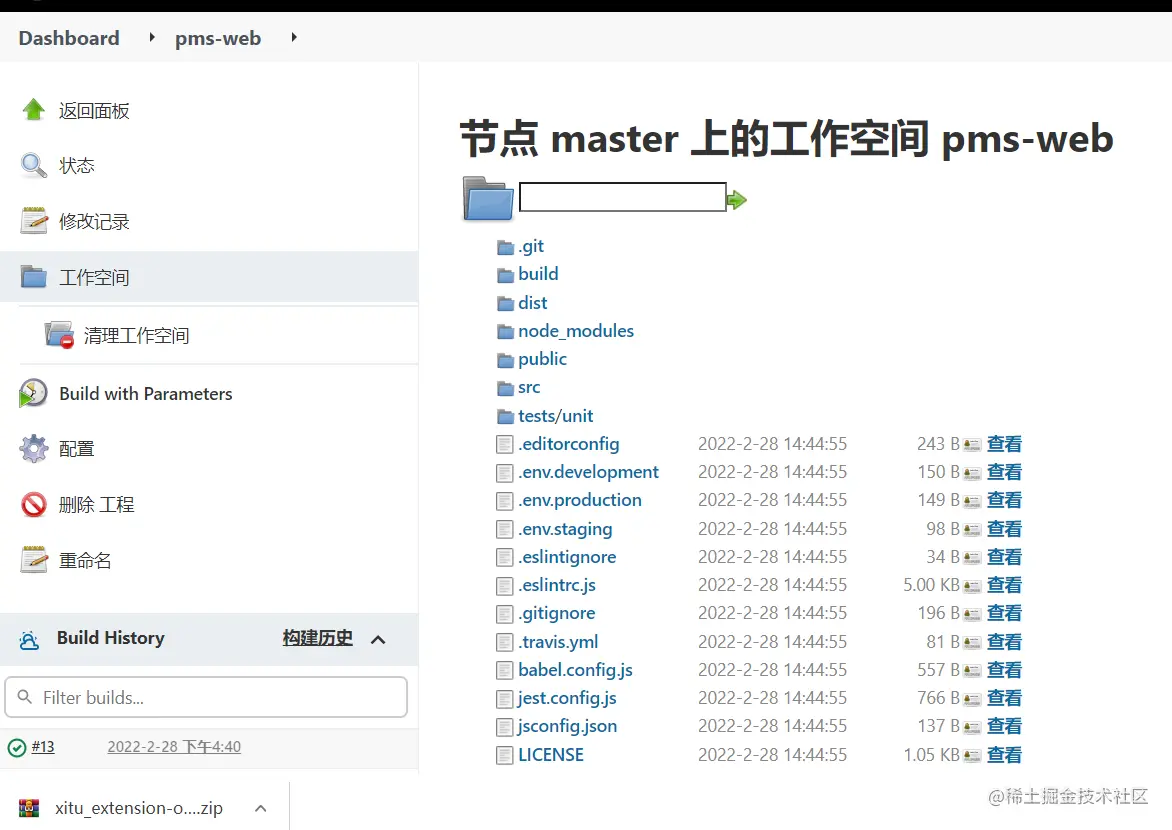Click the folder icon beside .git
Viewport: 1172px width, 830px height.
(506, 247)
